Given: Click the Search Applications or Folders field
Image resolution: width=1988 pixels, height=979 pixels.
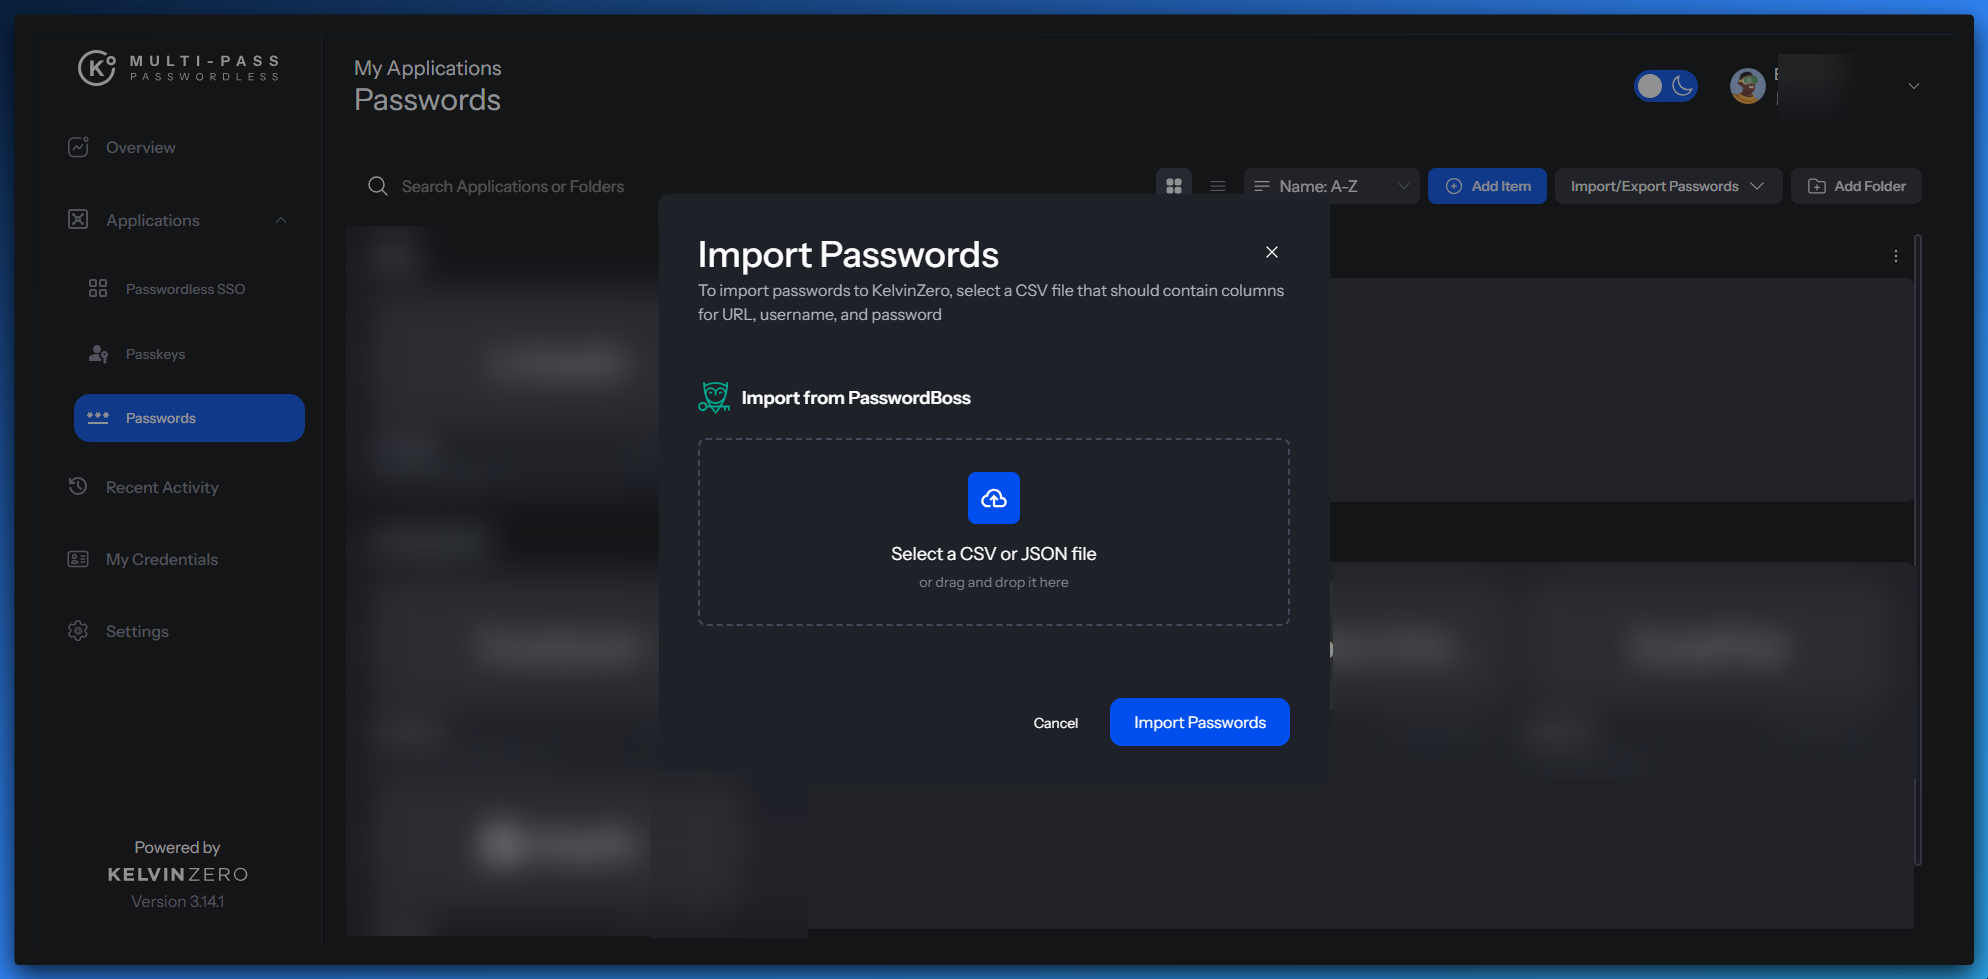Looking at the screenshot, I should point(512,186).
